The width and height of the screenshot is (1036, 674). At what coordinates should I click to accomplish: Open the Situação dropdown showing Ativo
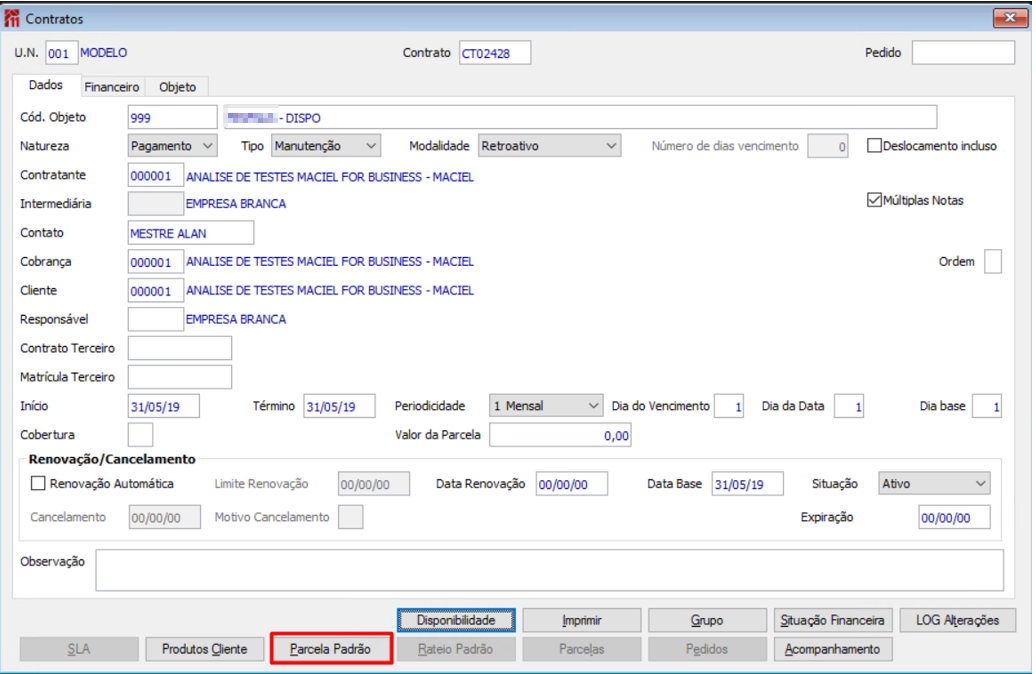pyautogui.click(x=934, y=483)
